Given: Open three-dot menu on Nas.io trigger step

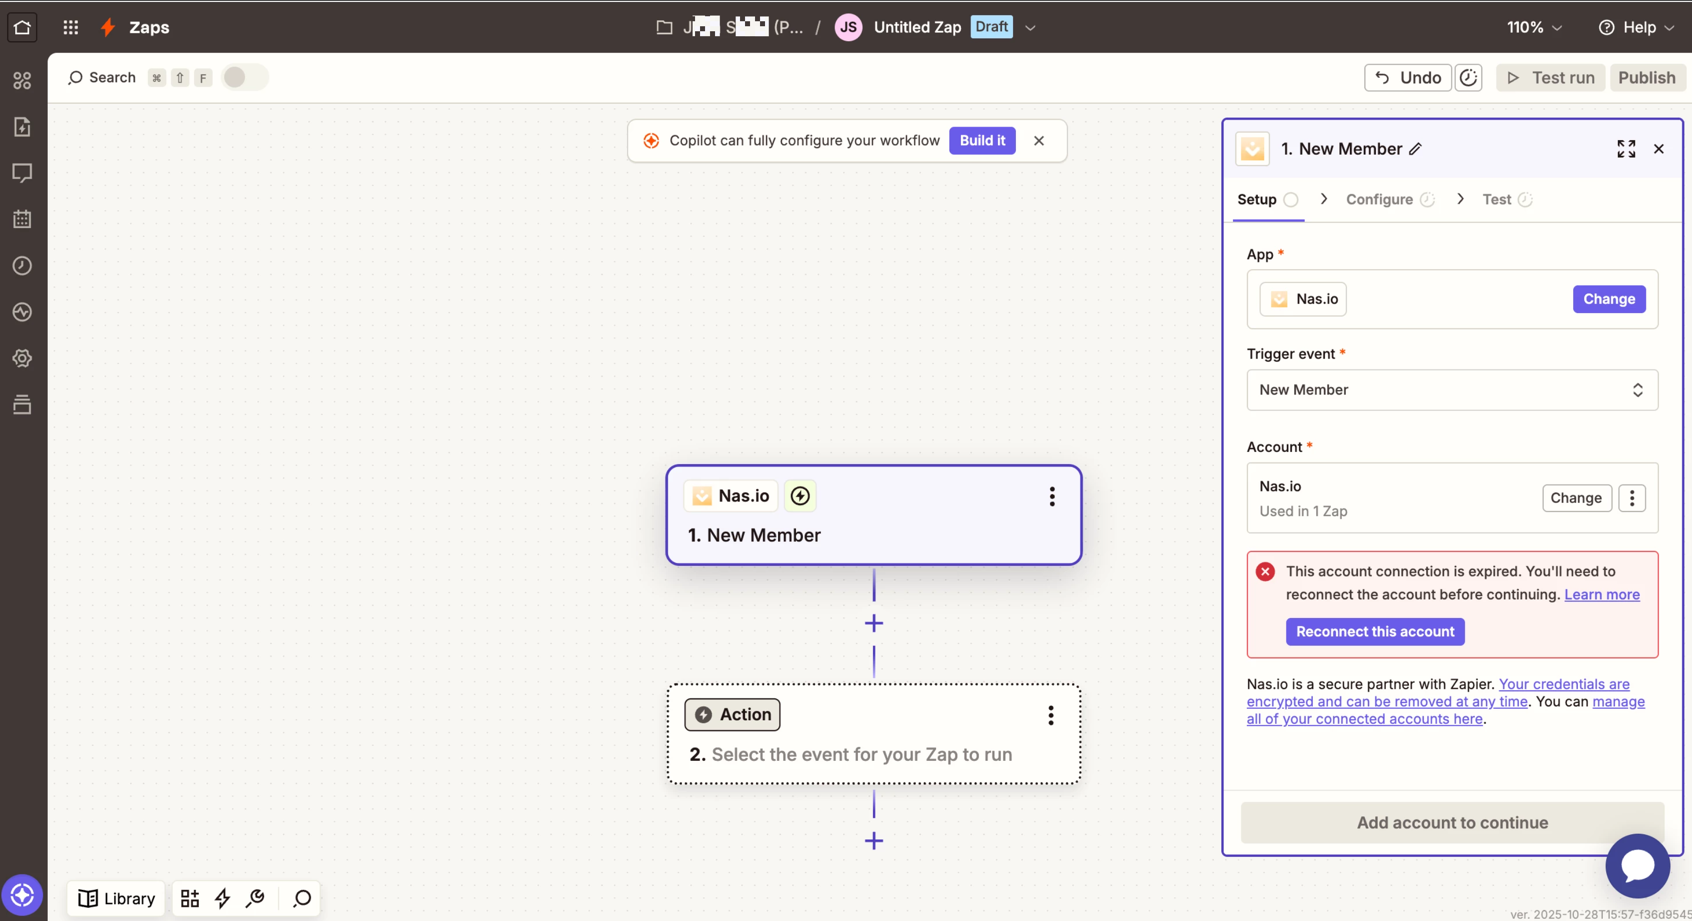Looking at the screenshot, I should click(1051, 497).
